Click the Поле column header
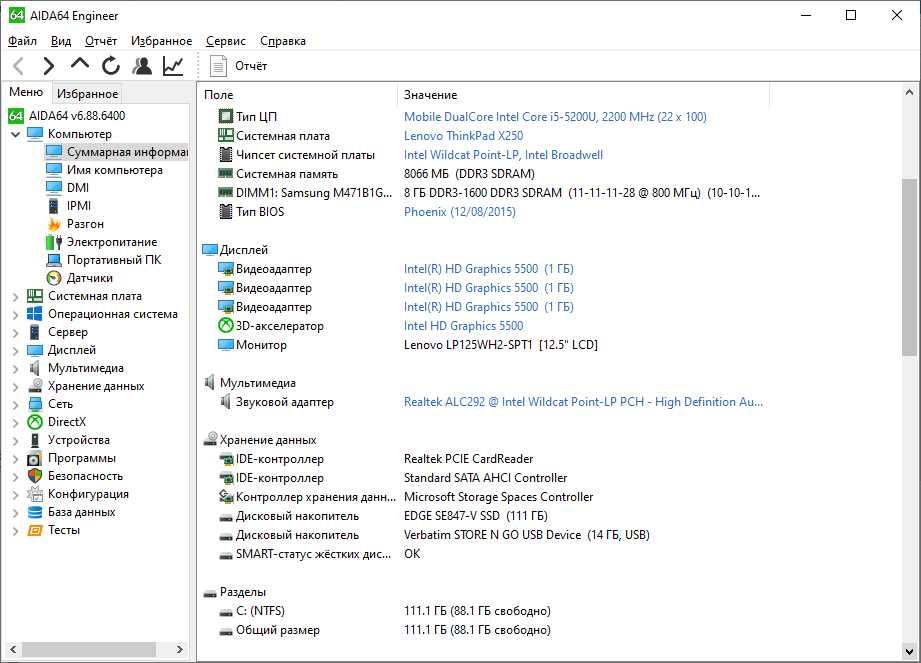The height and width of the screenshot is (663, 921). tap(298, 95)
